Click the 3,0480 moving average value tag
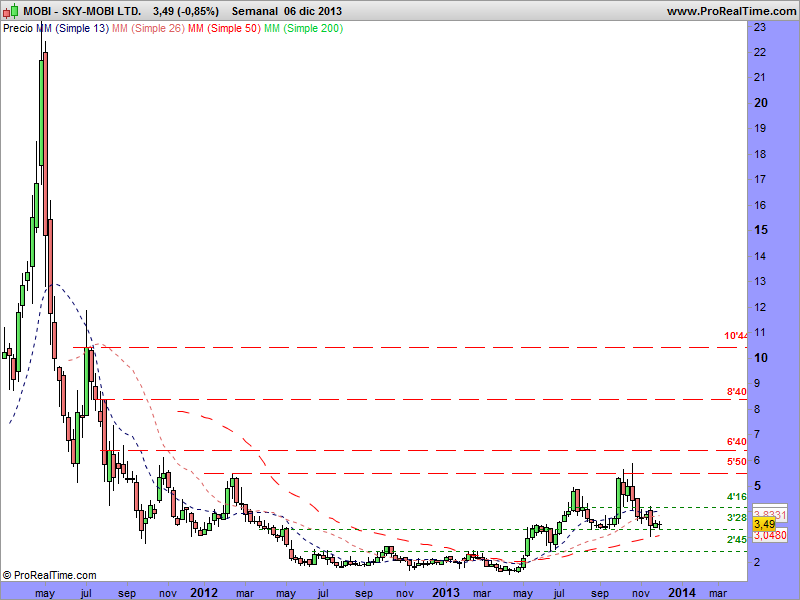The width and height of the screenshot is (800, 600). 770,535
